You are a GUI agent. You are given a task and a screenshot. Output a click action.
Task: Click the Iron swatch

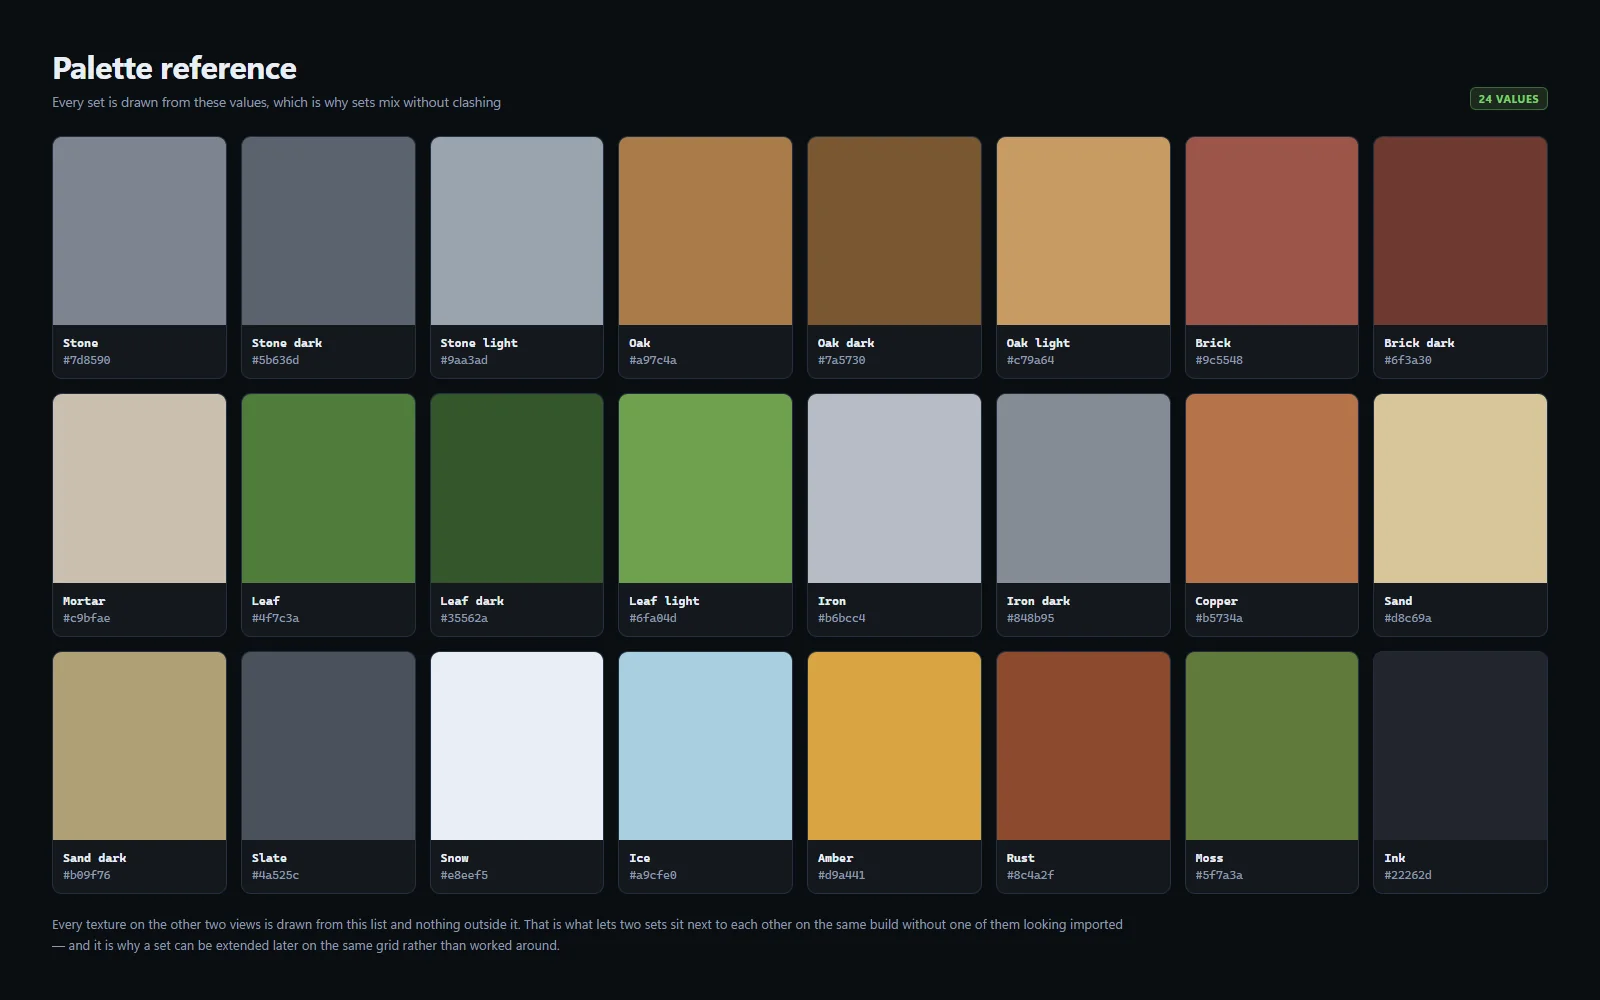[x=894, y=488]
